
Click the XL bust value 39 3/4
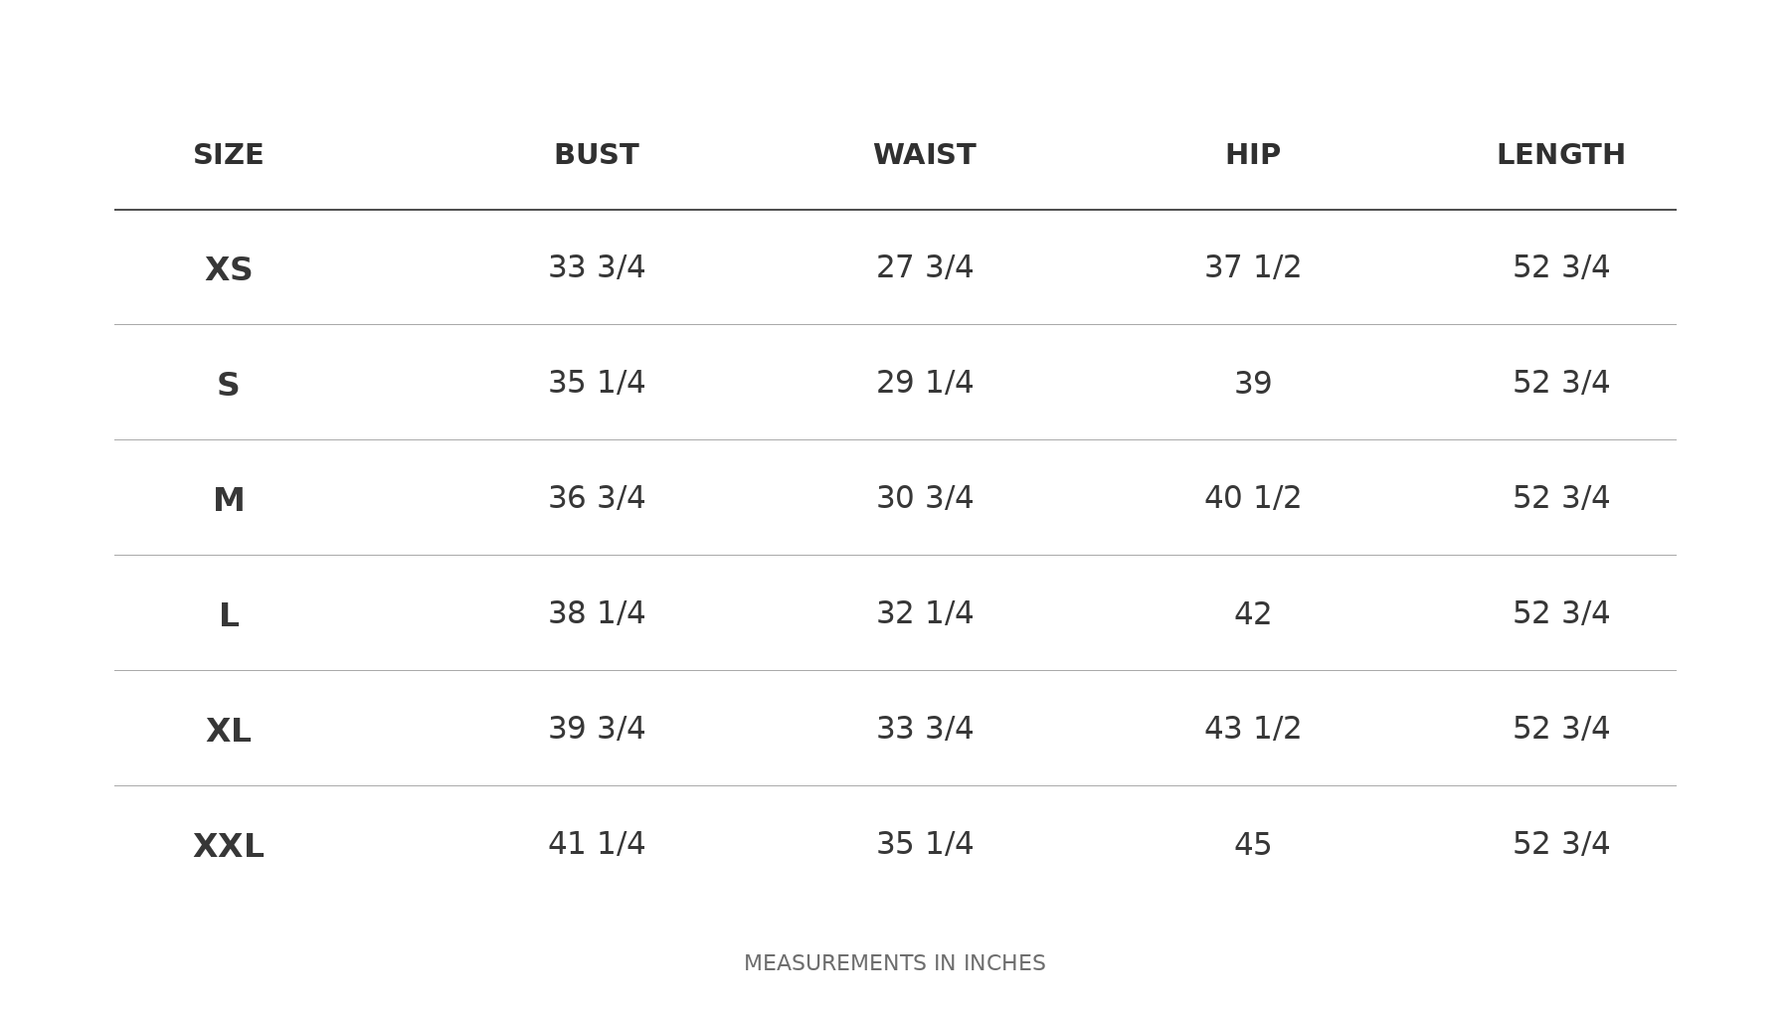pos(596,728)
